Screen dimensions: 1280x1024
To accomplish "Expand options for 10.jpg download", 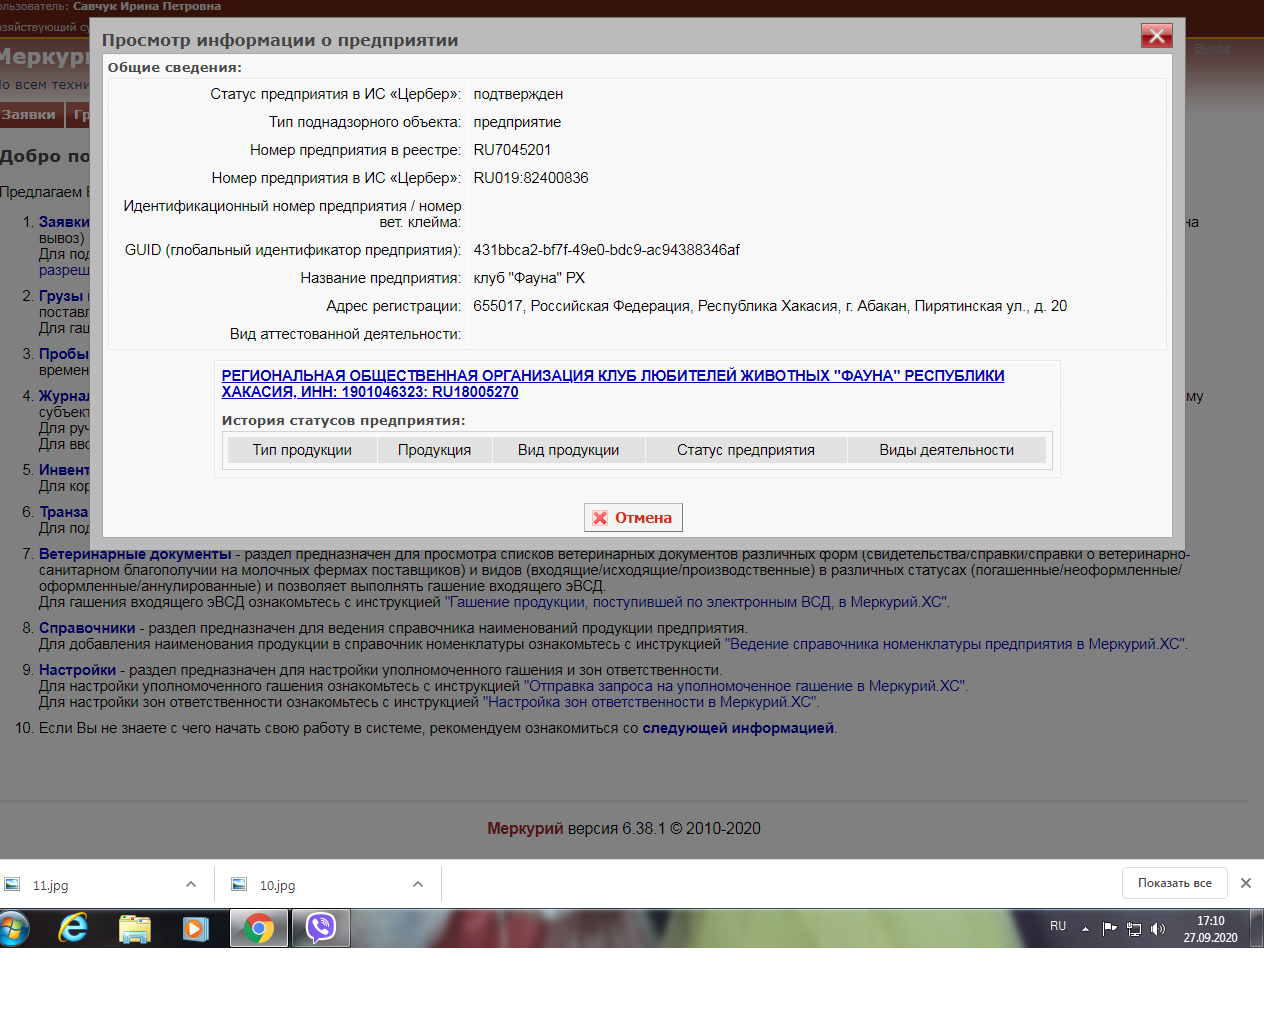I will click(418, 884).
